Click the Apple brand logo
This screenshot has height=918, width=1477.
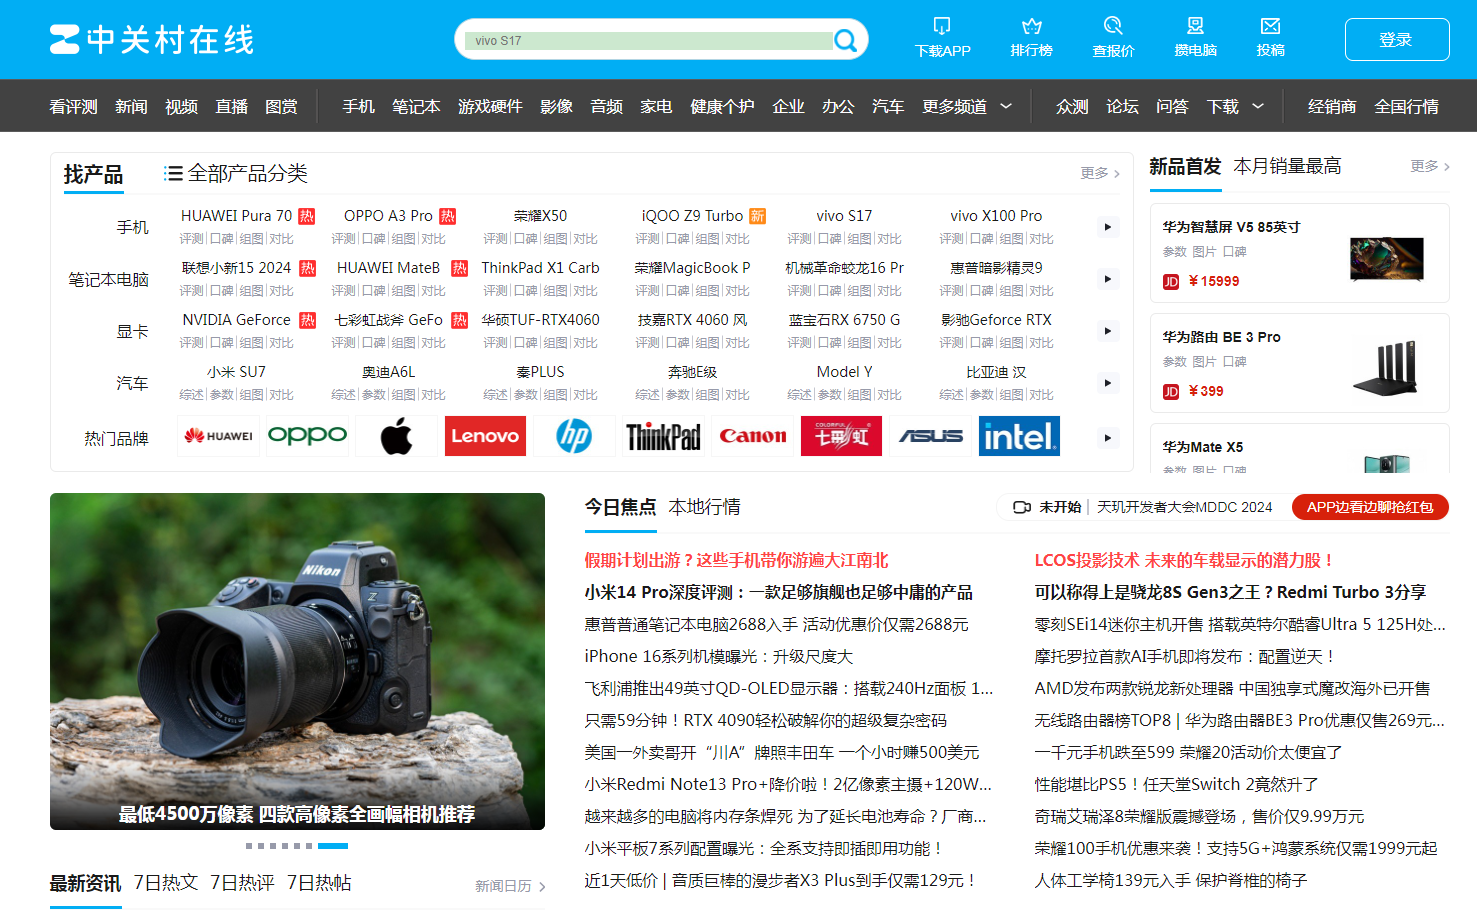(396, 436)
